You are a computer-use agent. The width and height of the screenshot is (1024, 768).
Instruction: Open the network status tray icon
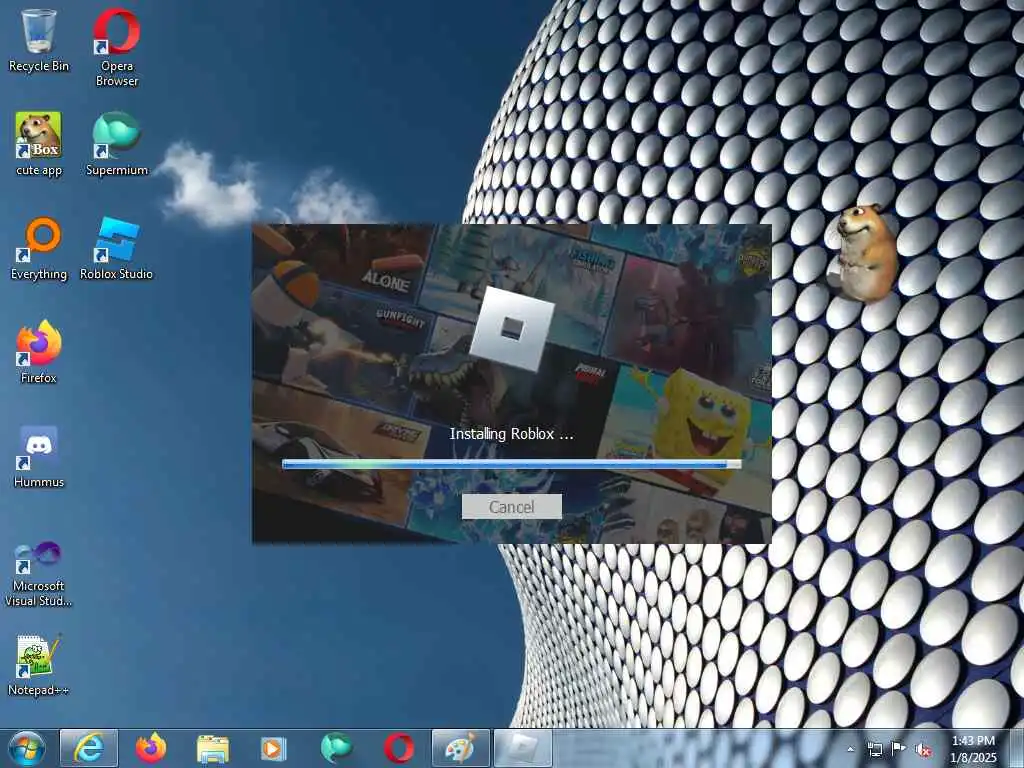[874, 749]
